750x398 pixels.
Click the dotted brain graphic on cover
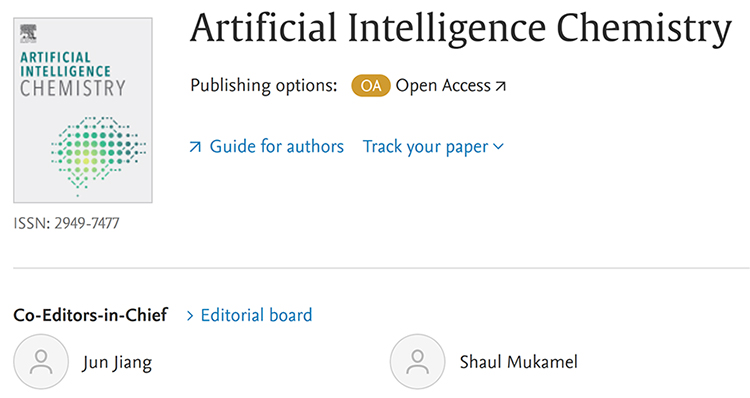click(98, 155)
